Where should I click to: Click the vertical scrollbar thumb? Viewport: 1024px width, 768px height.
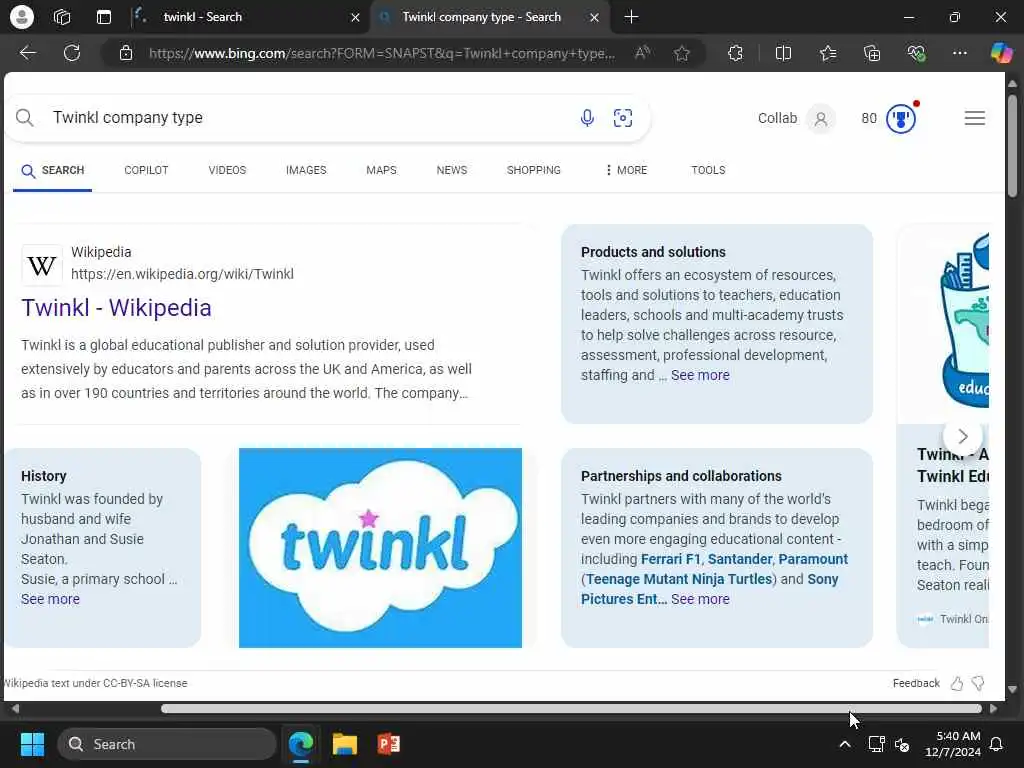pyautogui.click(x=1012, y=145)
